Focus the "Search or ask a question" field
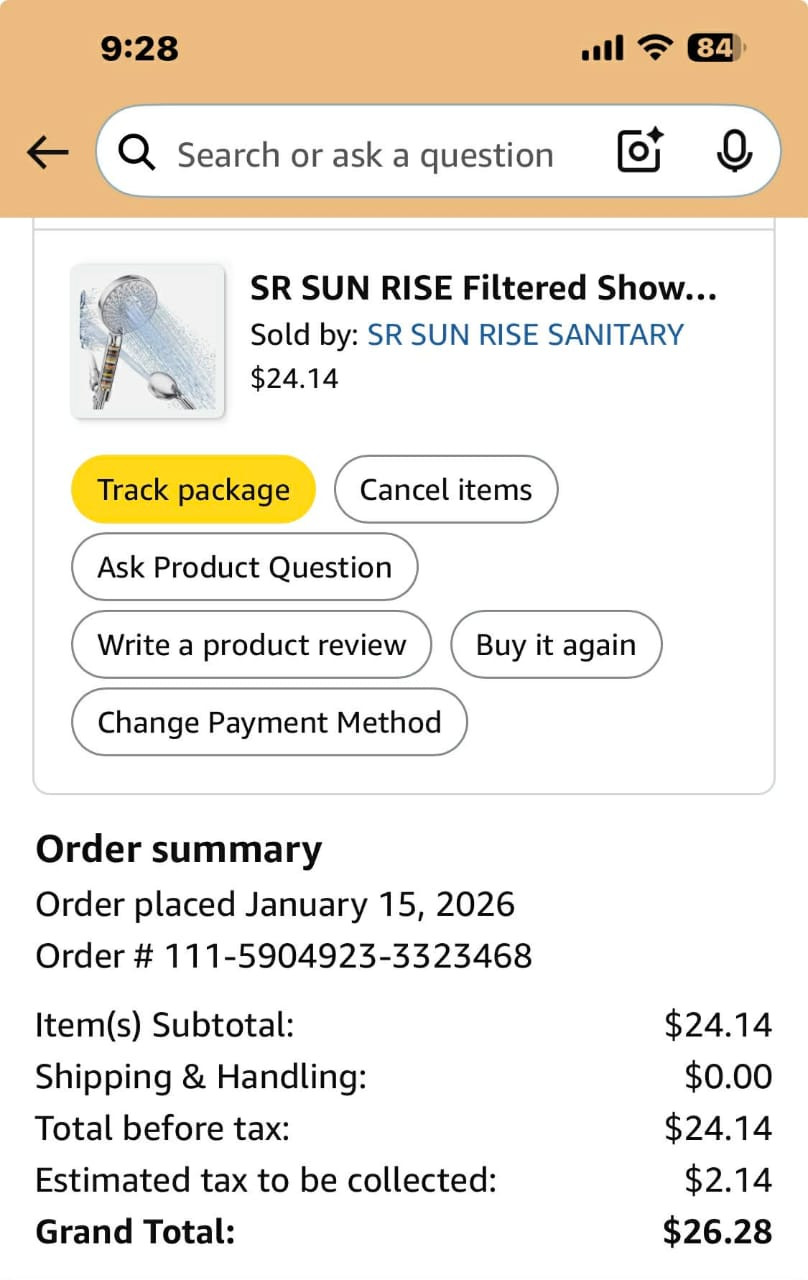The width and height of the screenshot is (808, 1280). [x=365, y=155]
